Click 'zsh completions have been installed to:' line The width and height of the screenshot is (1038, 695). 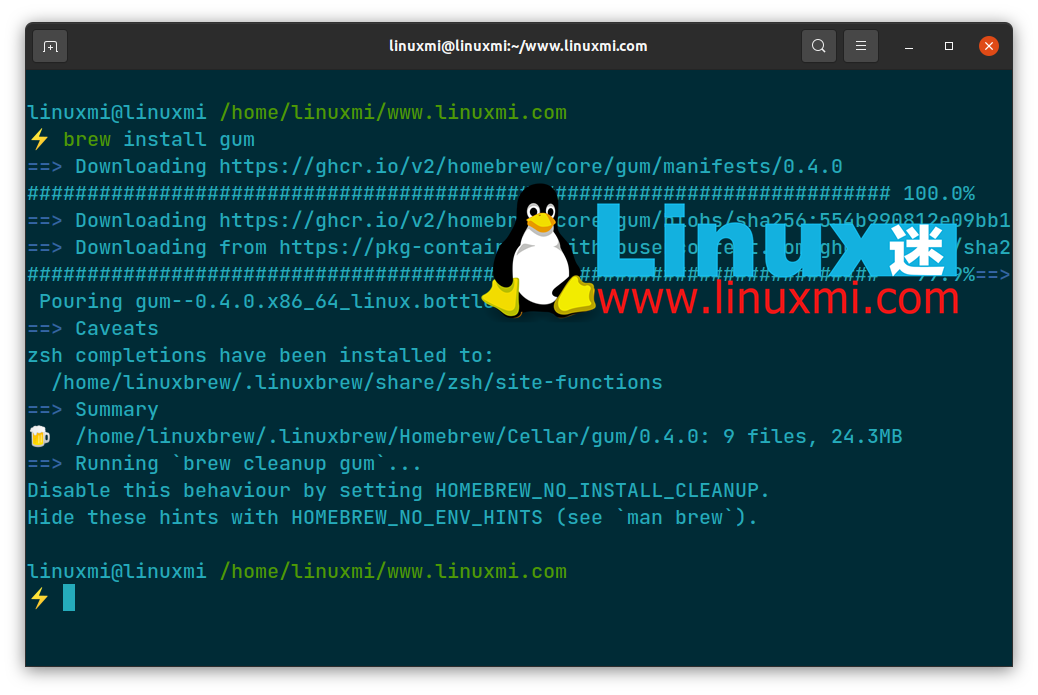[260, 356]
